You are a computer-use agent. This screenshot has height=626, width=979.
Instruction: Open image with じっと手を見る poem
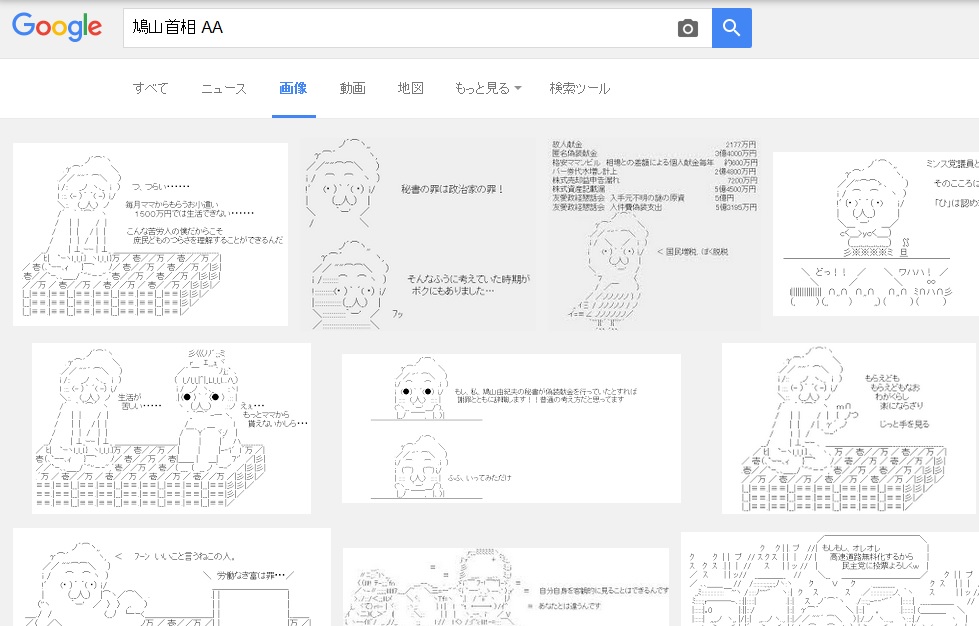point(848,428)
